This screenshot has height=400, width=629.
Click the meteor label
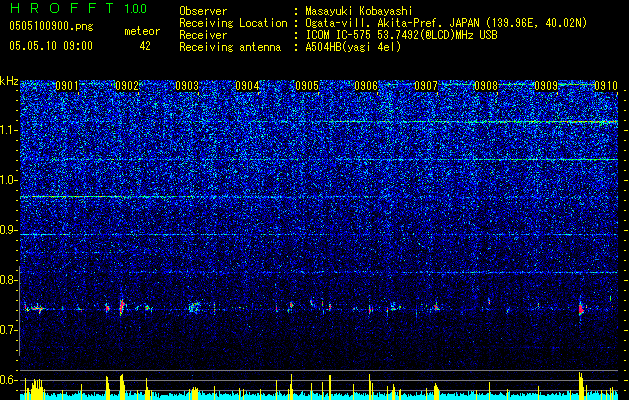point(142,31)
